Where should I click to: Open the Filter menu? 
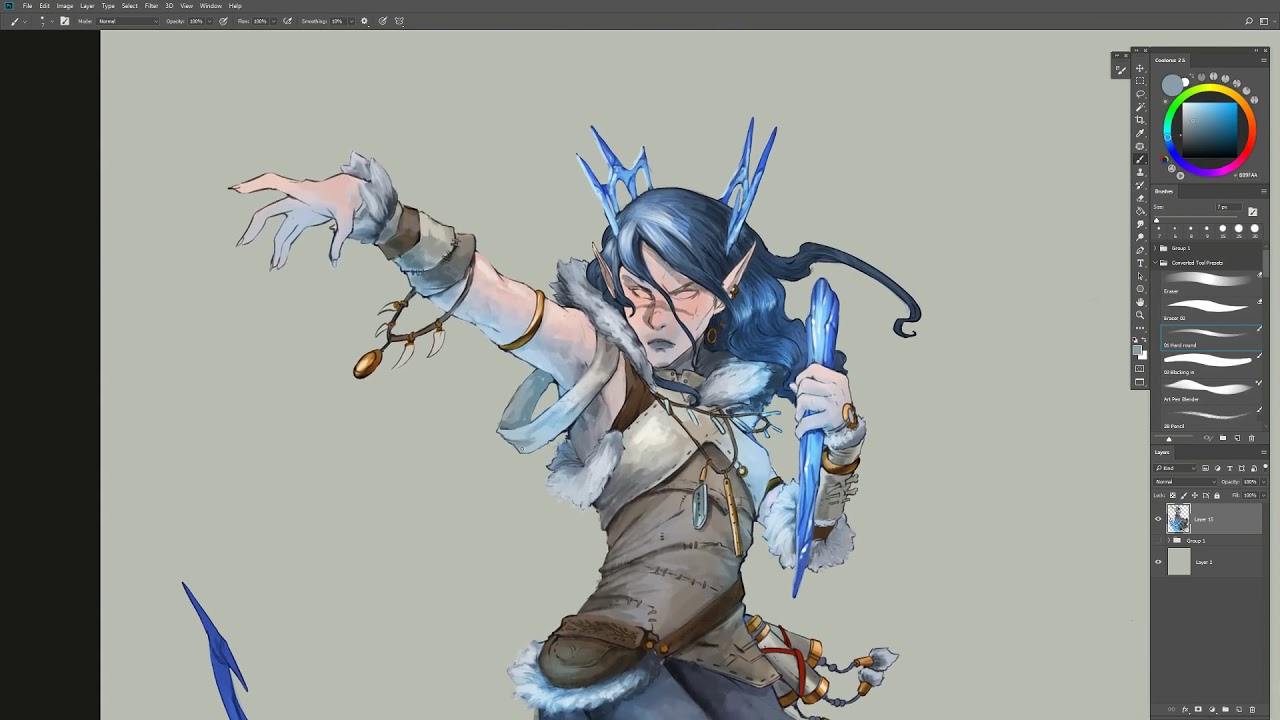tap(152, 6)
